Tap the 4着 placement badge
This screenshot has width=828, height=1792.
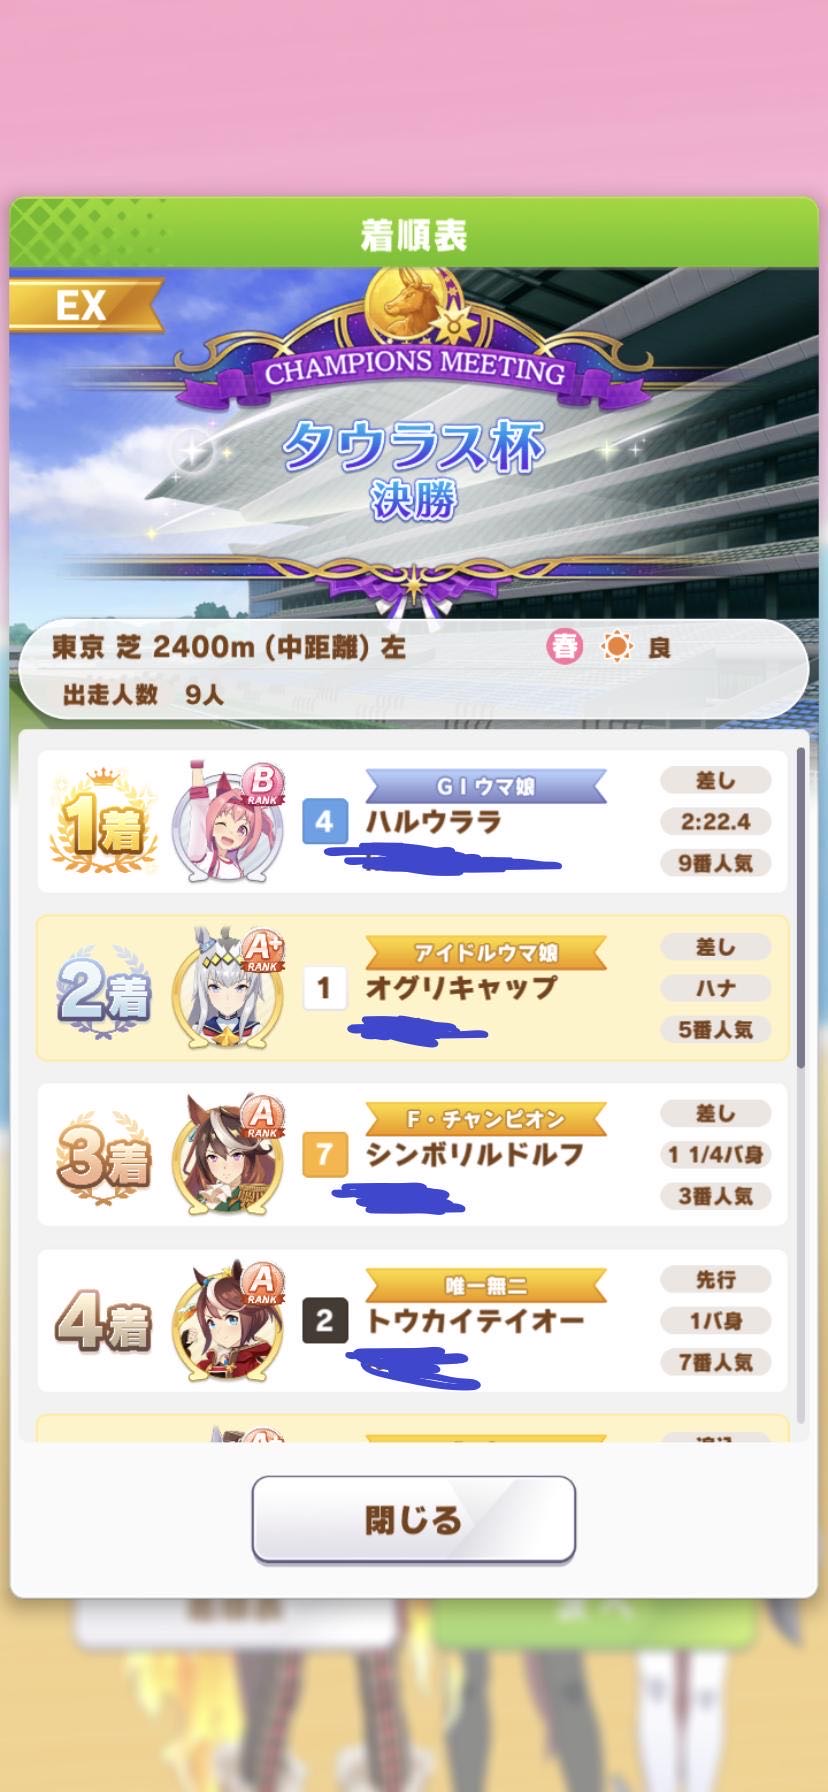coord(103,1323)
